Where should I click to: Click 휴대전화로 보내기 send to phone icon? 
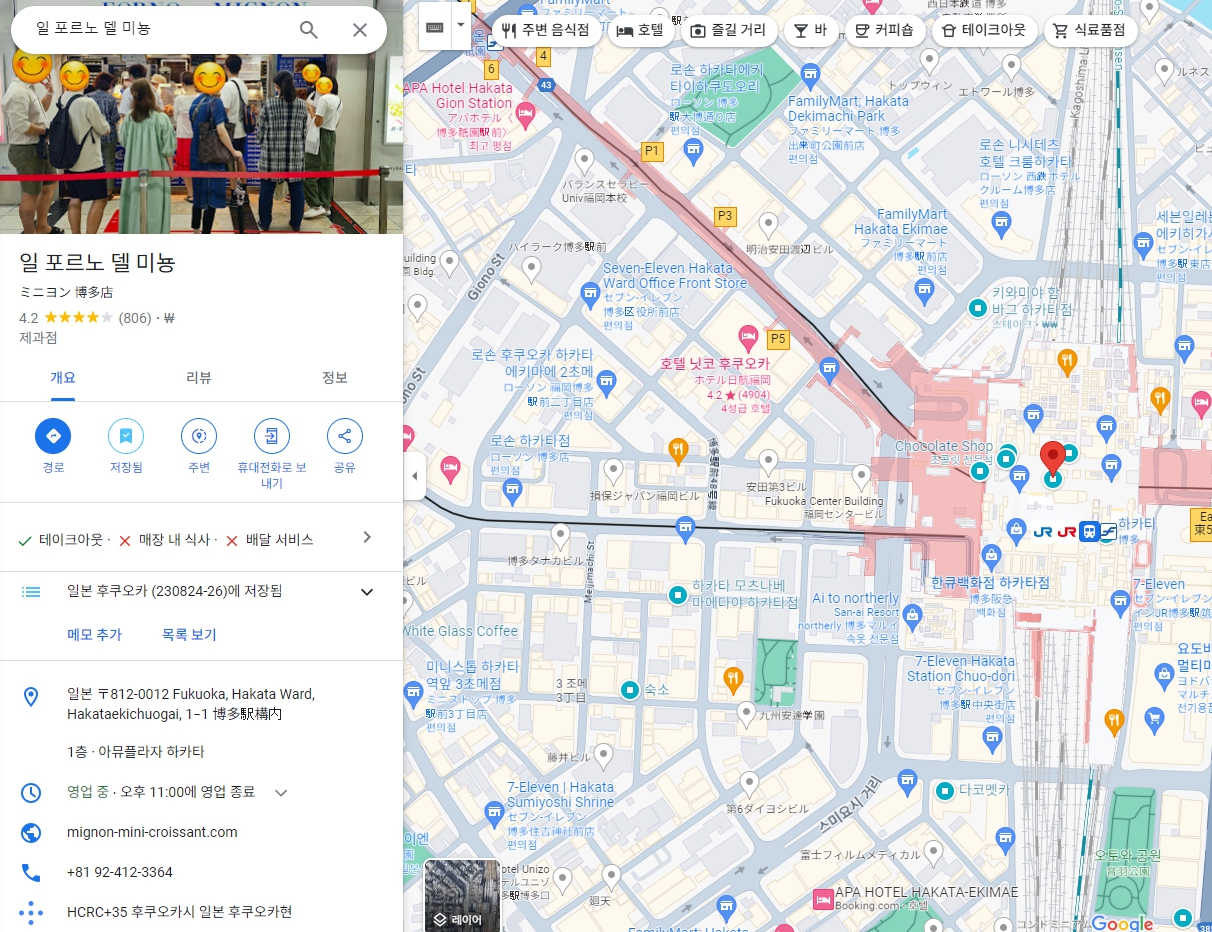point(272,436)
